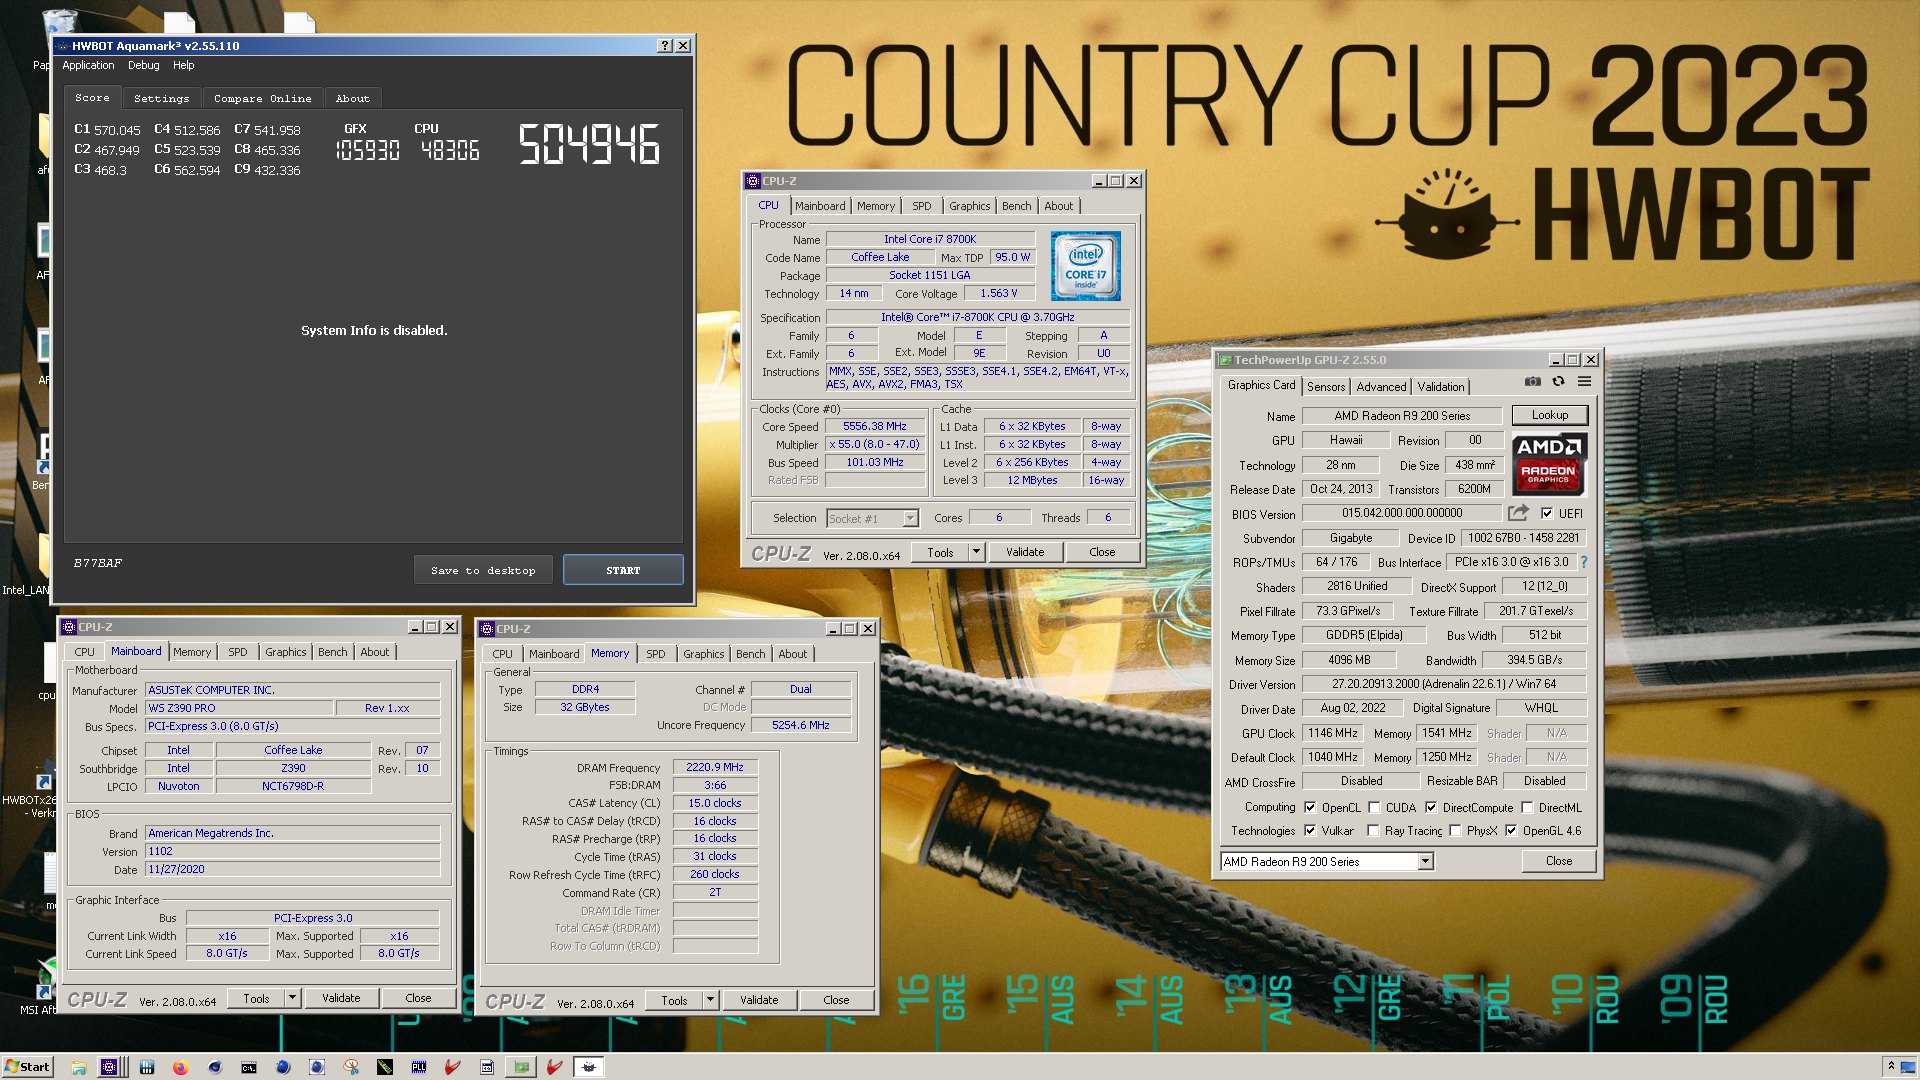Click Validate in the CPU-Z CPU window
The height and width of the screenshot is (1080, 1920).
click(1025, 551)
